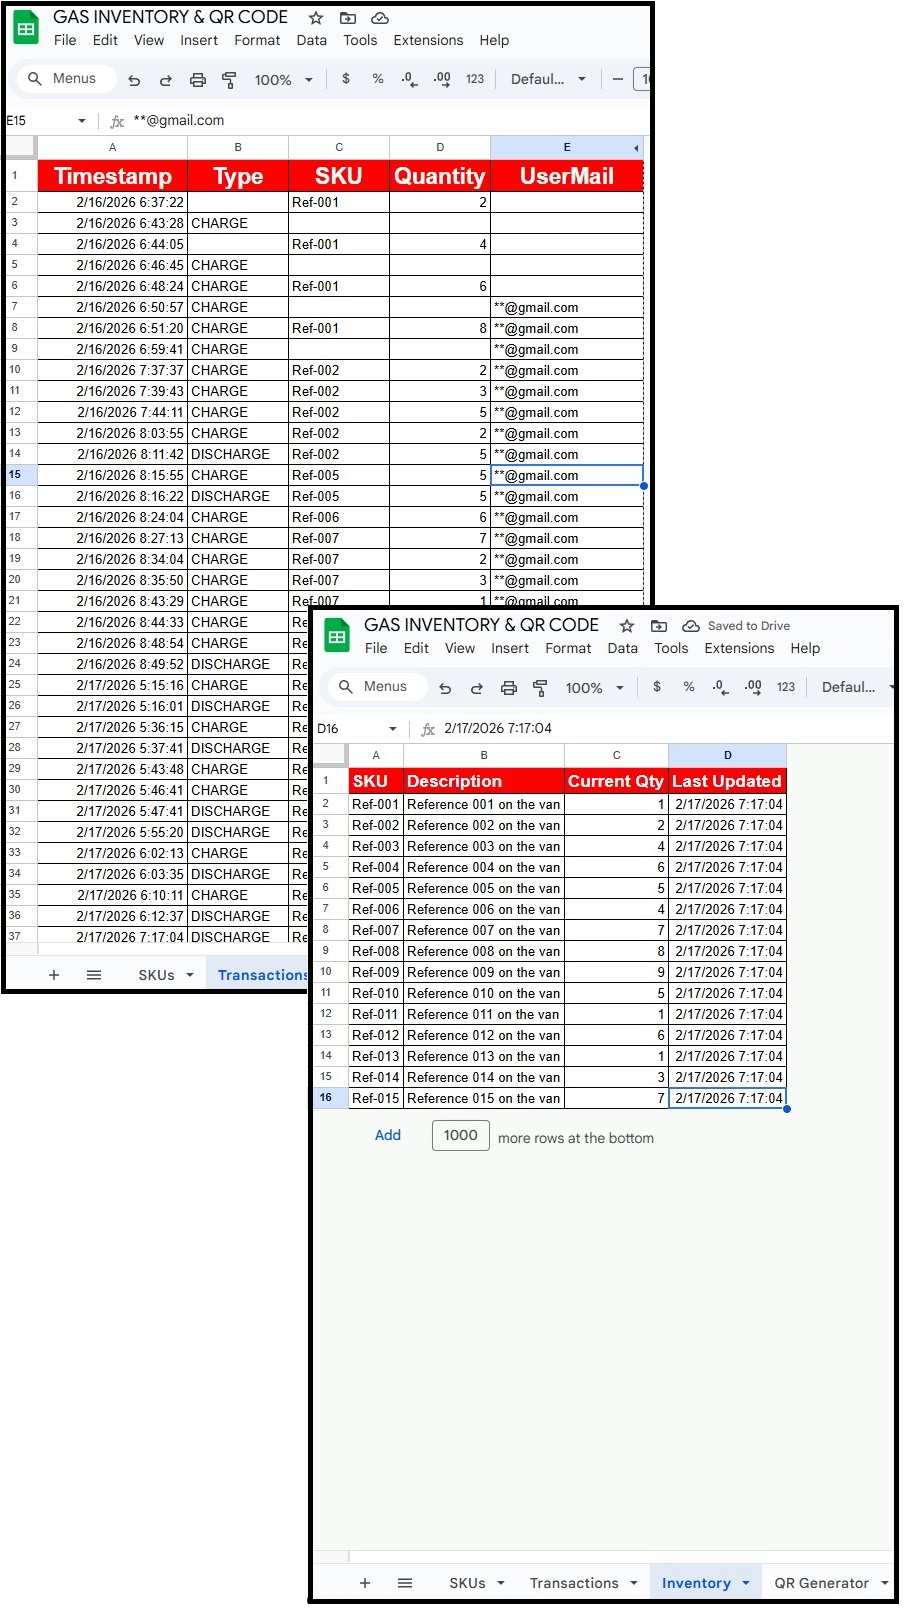This screenshot has height=1620, width=916.
Task: Click the undo arrow in the top spreadsheet toolbar
Action: click(134, 80)
